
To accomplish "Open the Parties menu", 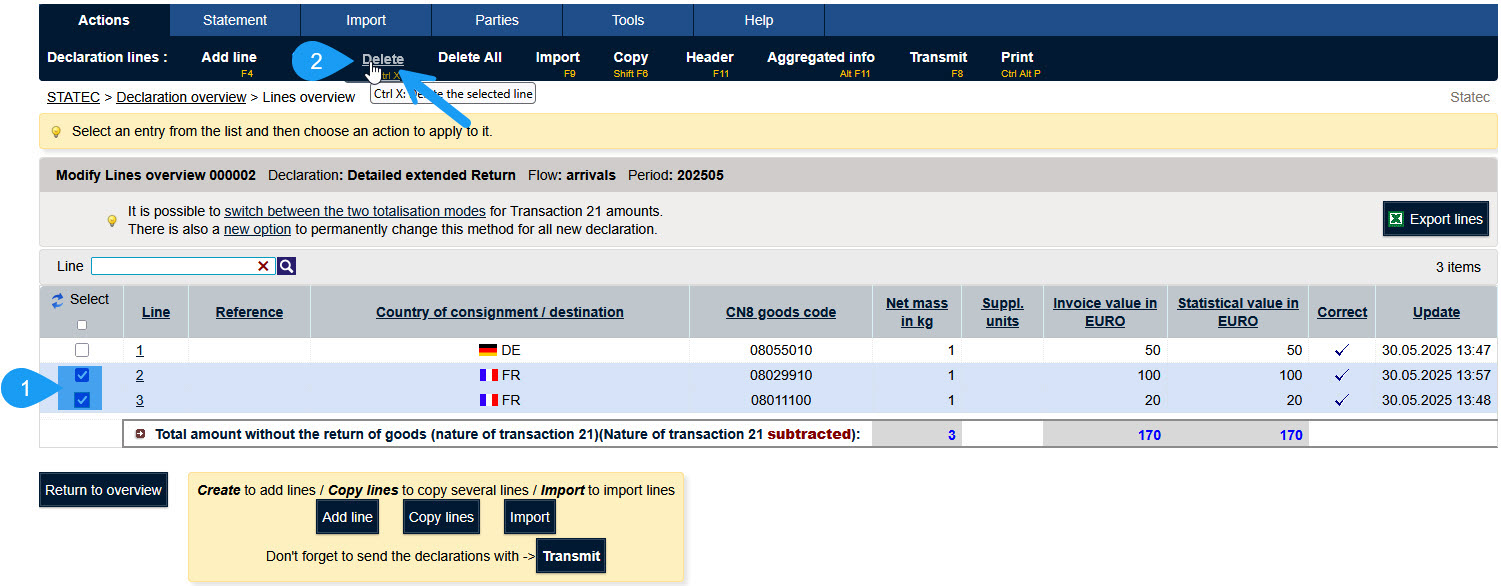I will point(496,19).
